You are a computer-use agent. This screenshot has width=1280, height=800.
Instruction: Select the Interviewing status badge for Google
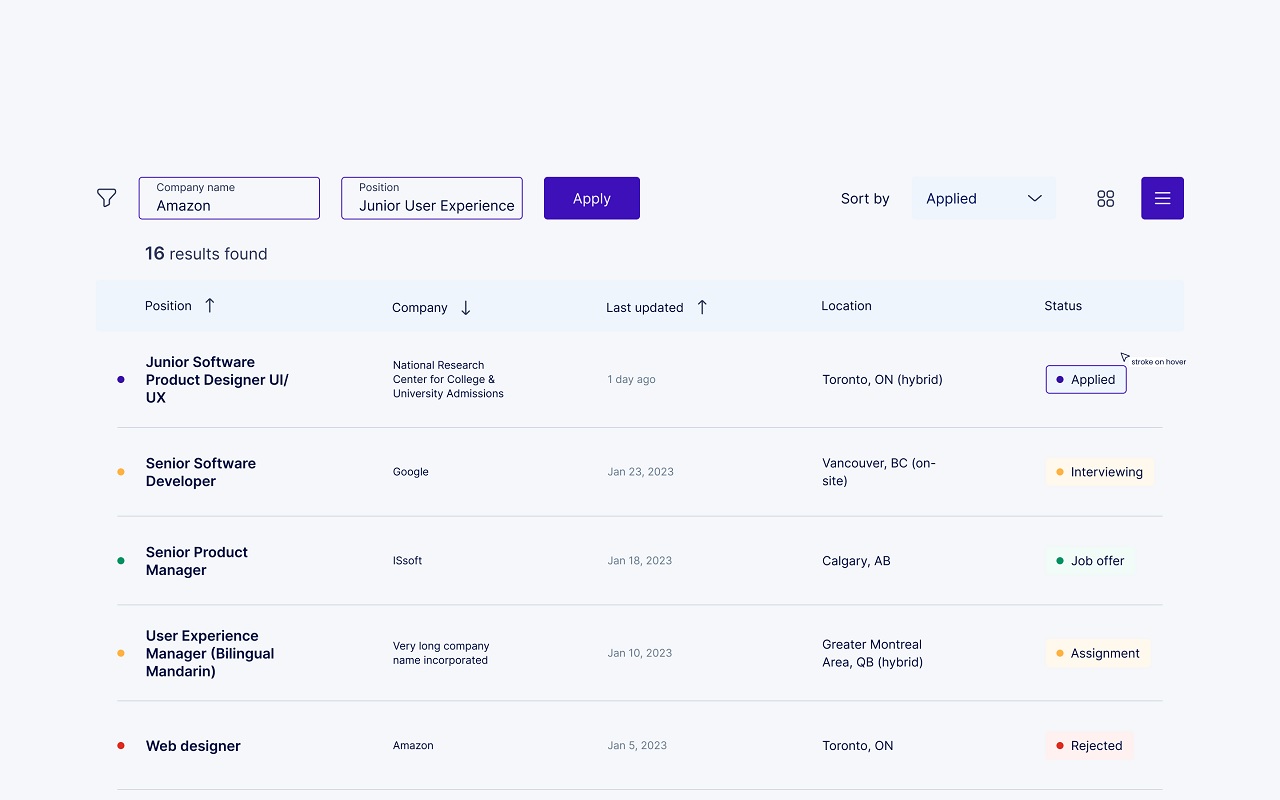click(1100, 471)
